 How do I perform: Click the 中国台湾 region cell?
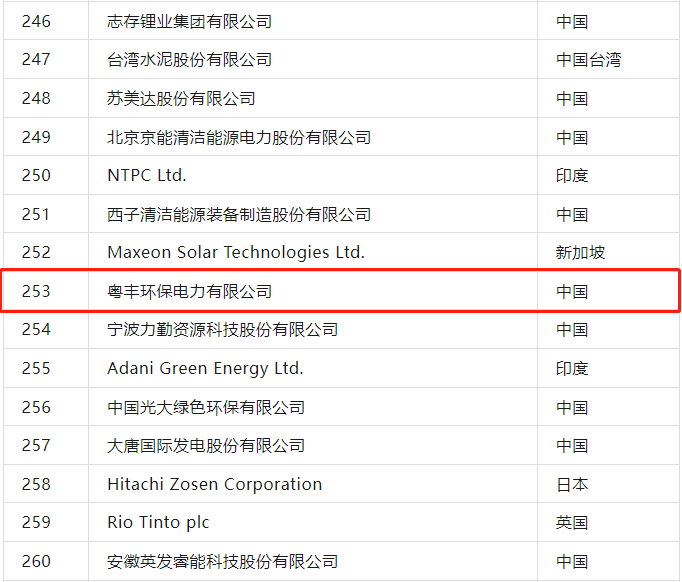tap(588, 60)
